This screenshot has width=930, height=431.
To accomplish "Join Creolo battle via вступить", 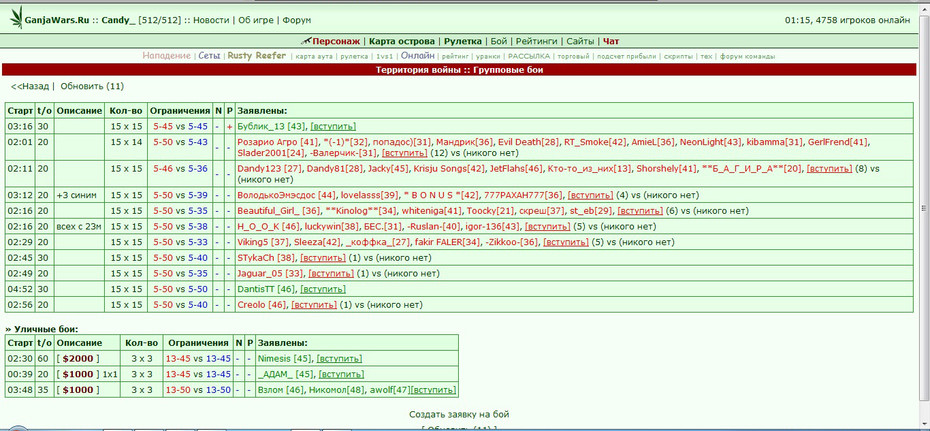I will [x=314, y=305].
